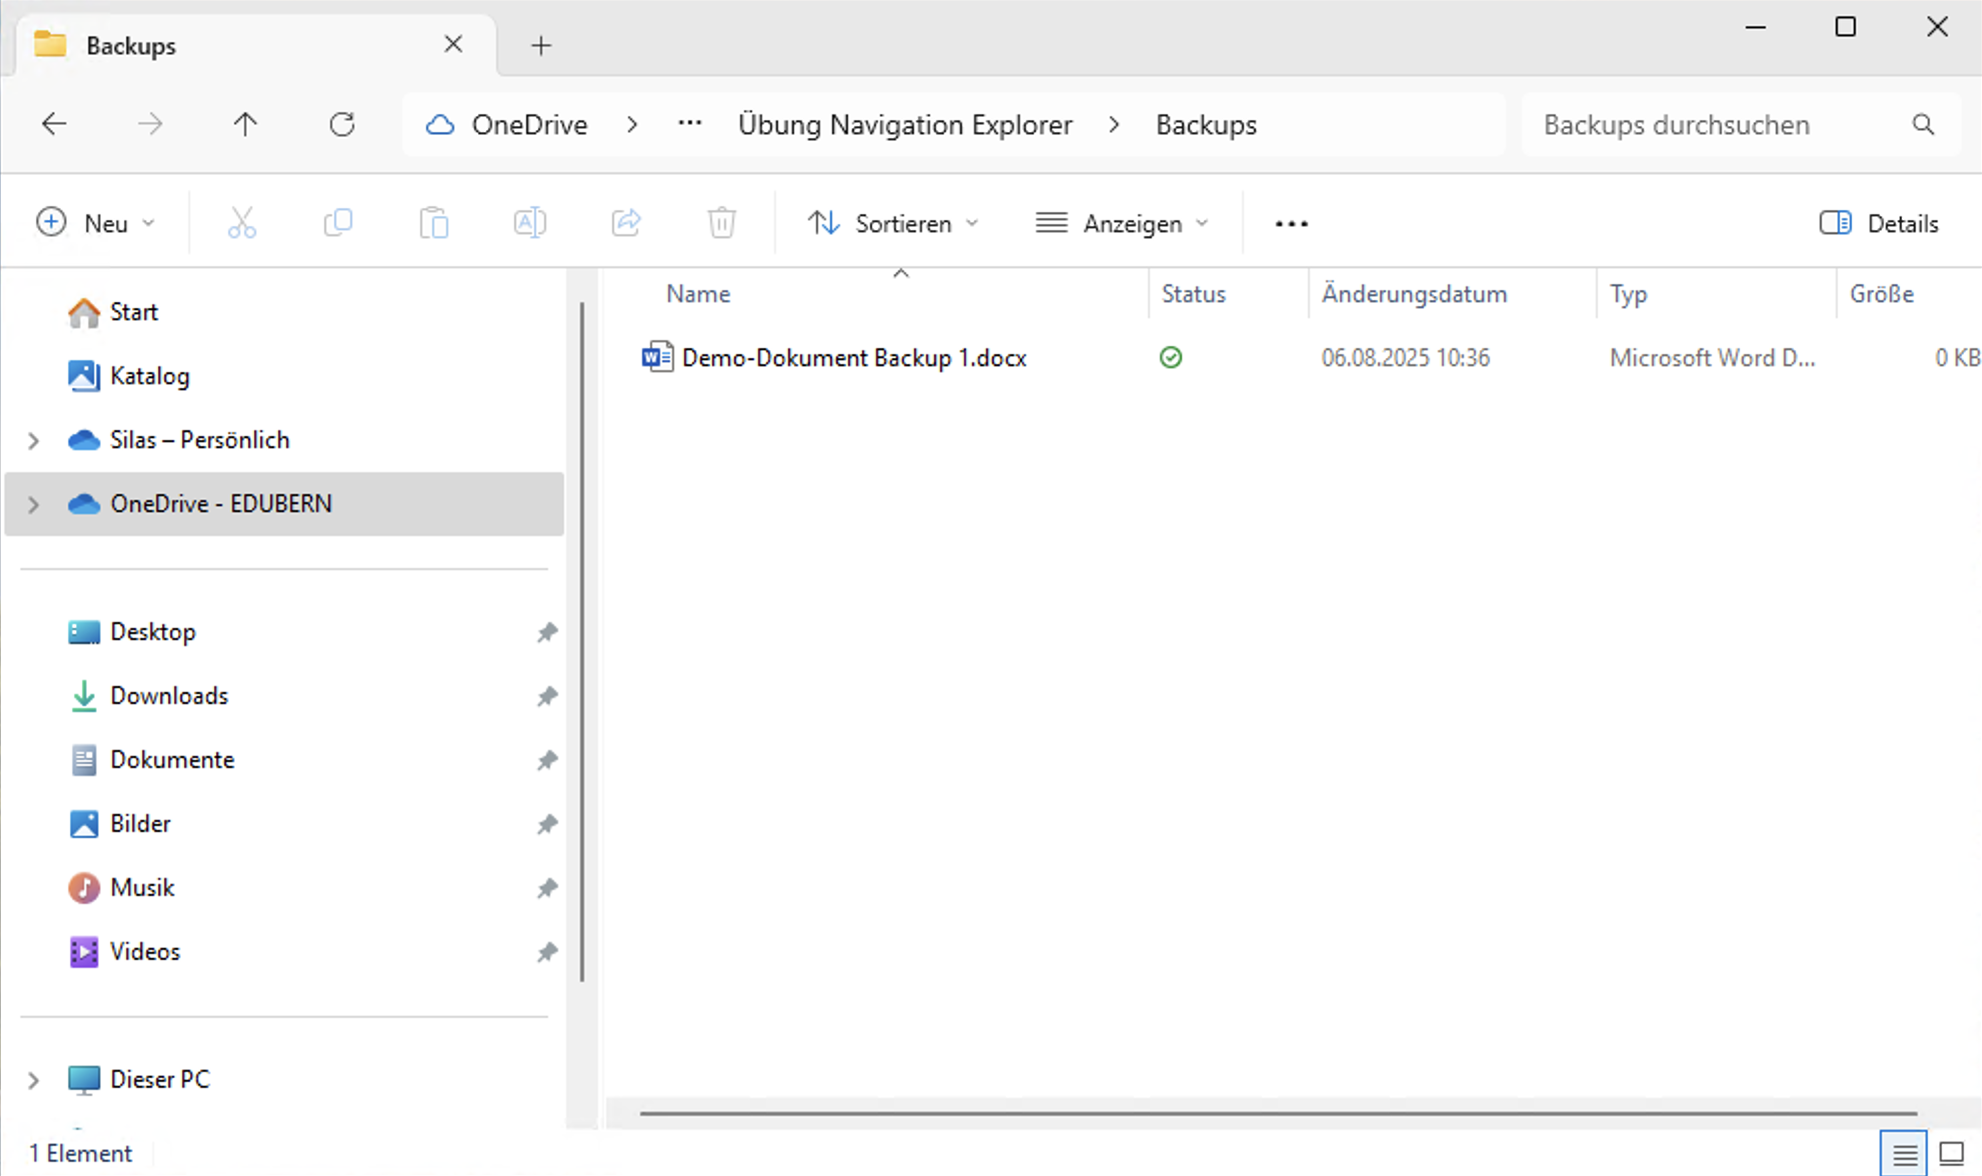1982x1176 pixels.
Task: Open the Sortieren dropdown menu
Action: point(892,223)
